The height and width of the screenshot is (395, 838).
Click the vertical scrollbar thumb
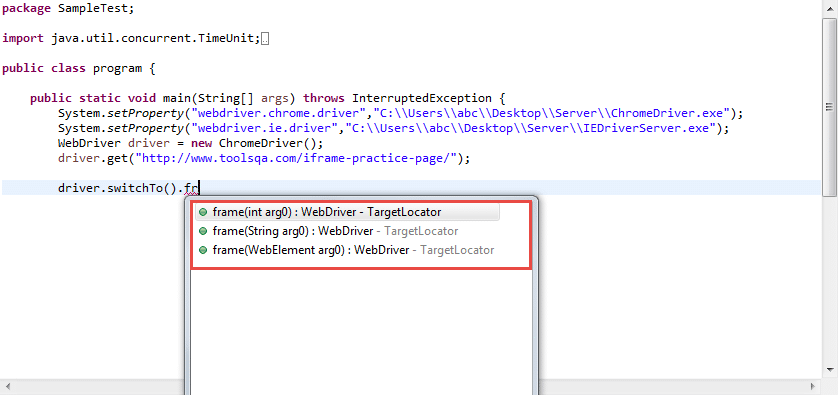830,106
